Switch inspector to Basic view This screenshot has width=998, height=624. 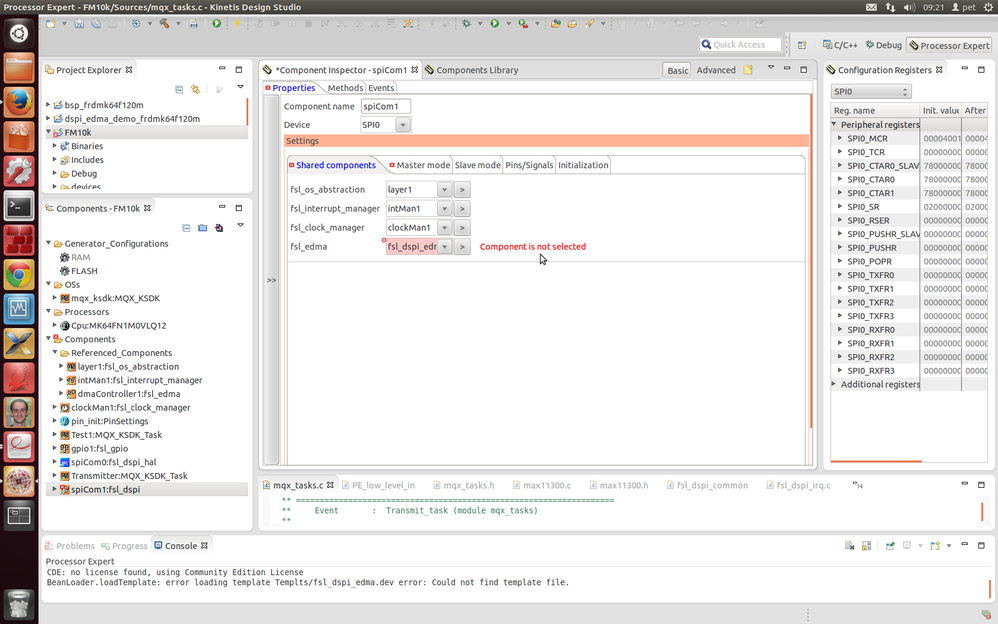tap(677, 70)
